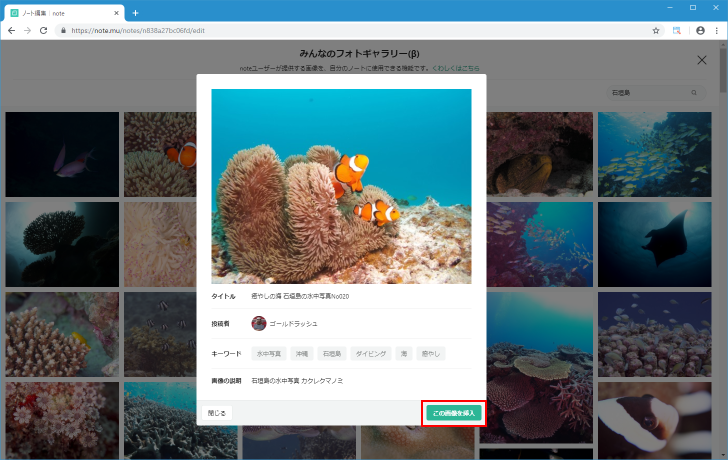Screen dimensions: 728x460
Task: Select the moray eel thumbnail
Action: click(x=540, y=154)
